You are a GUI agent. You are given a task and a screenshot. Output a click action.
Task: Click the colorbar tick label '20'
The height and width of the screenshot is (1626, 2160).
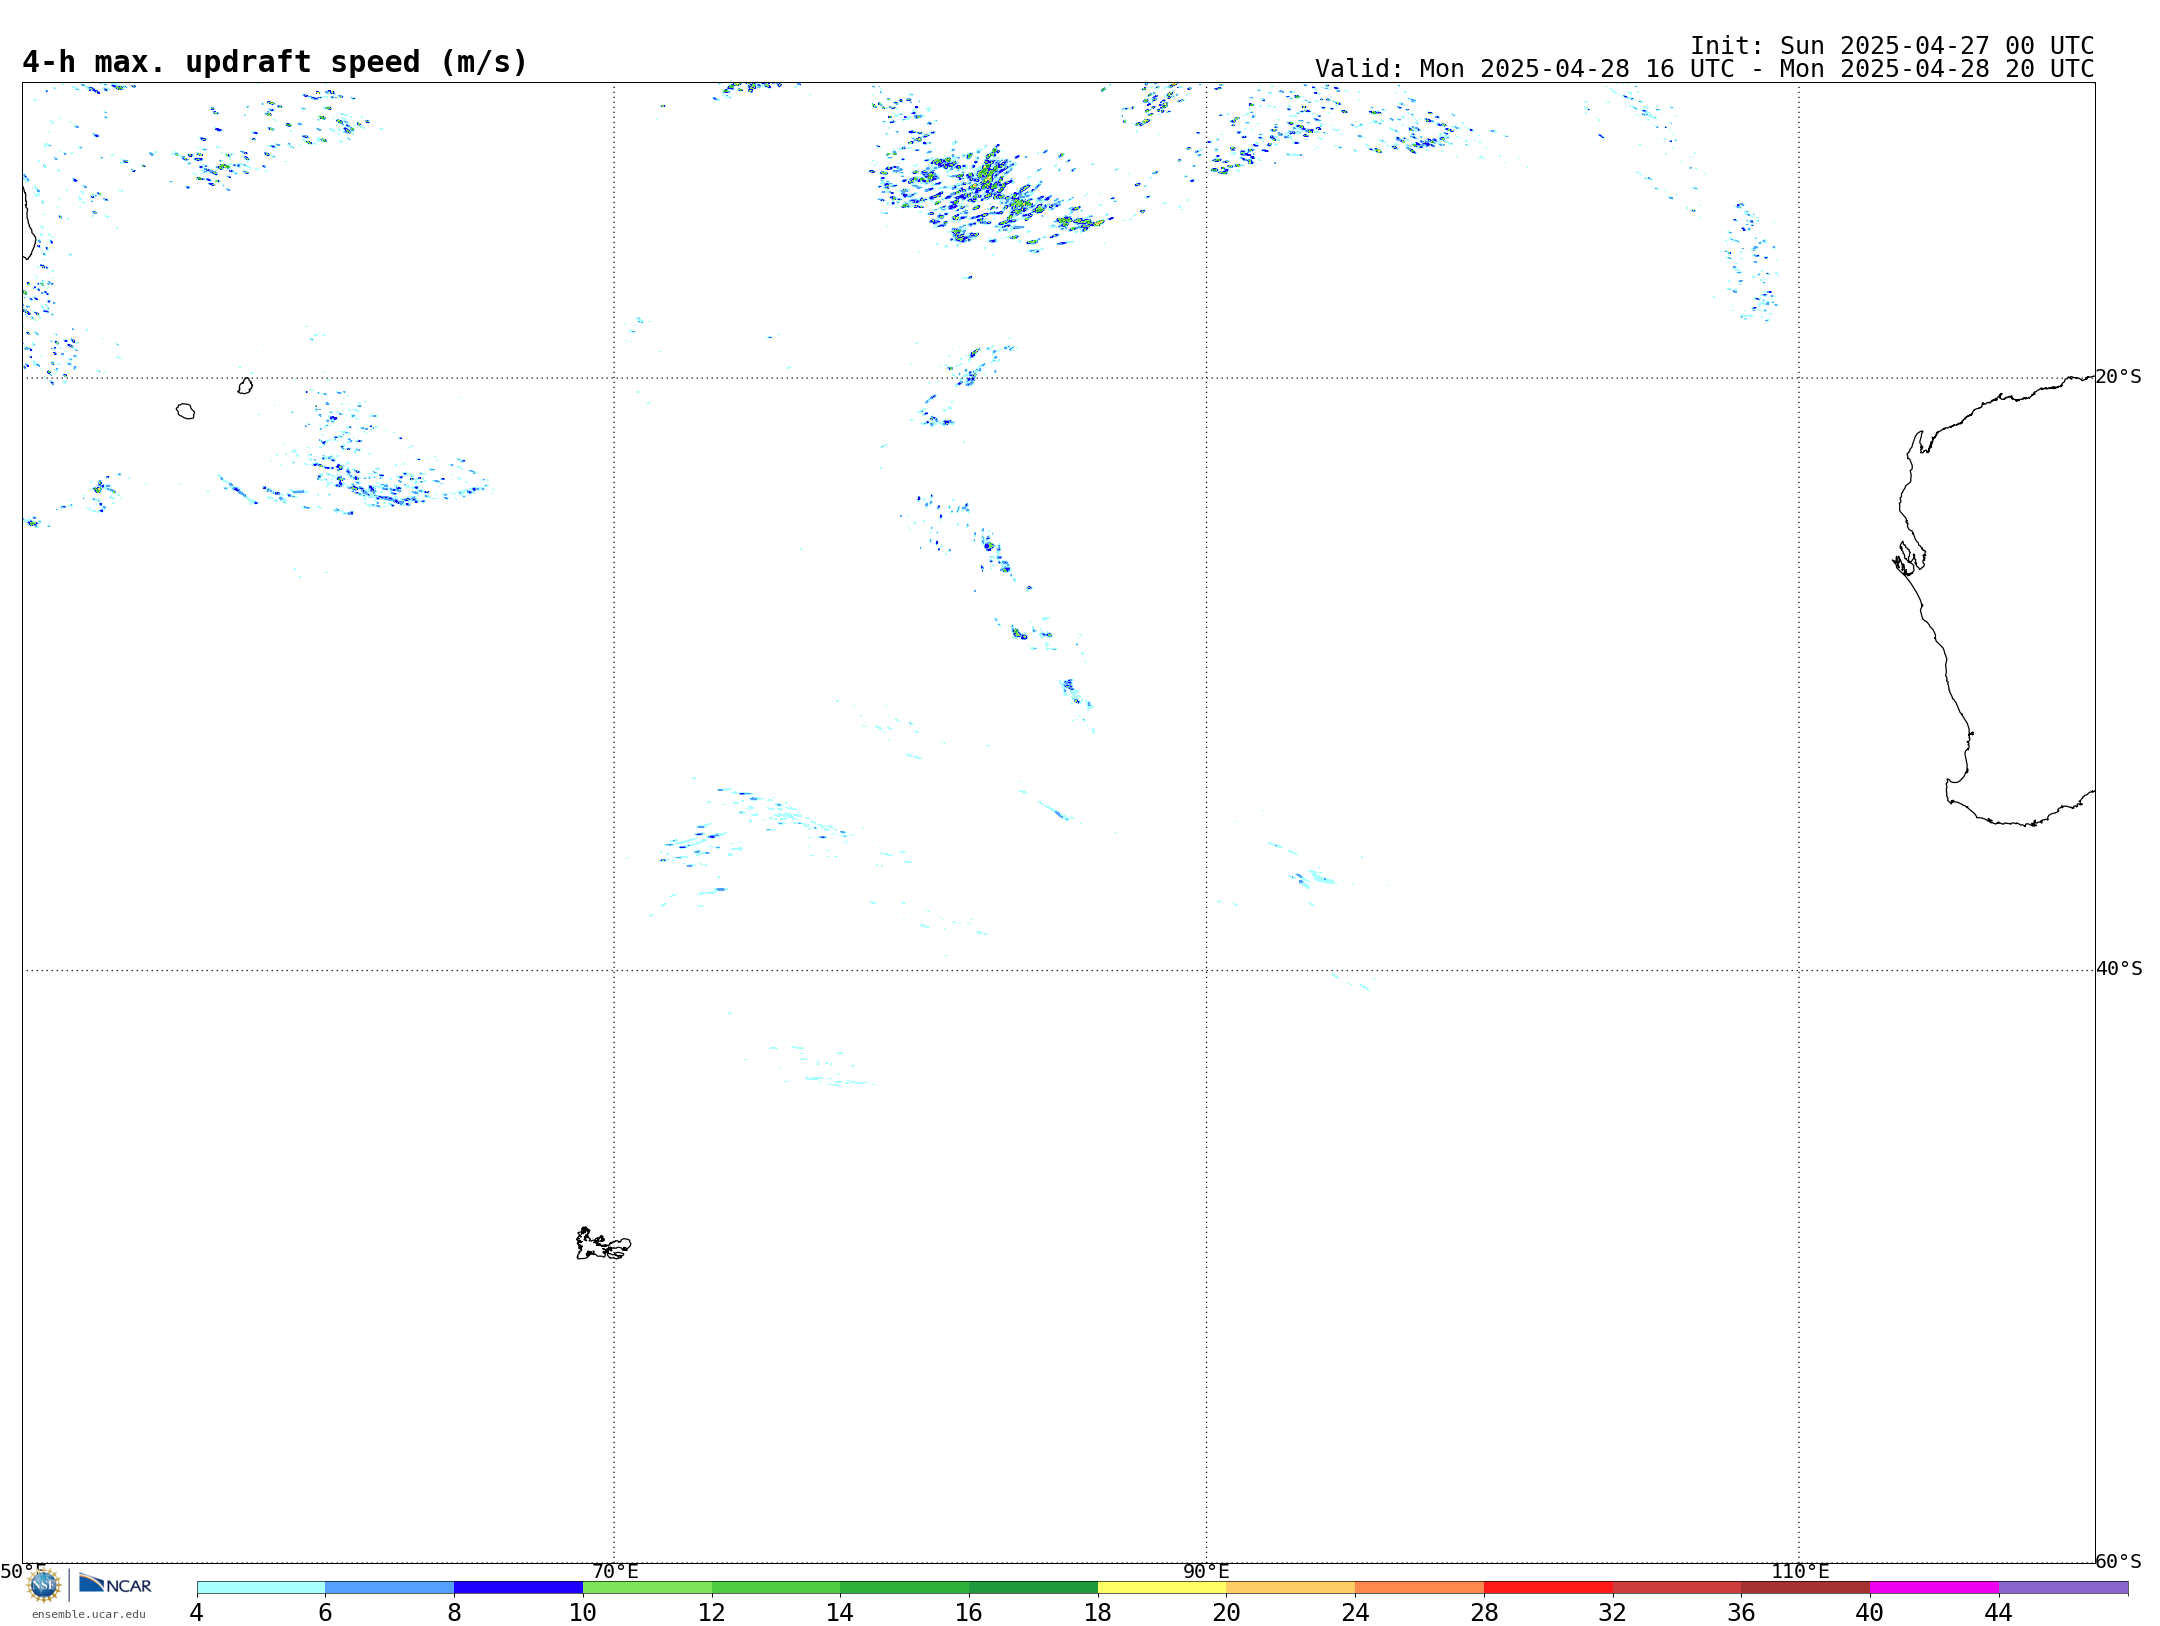pos(1227,1612)
